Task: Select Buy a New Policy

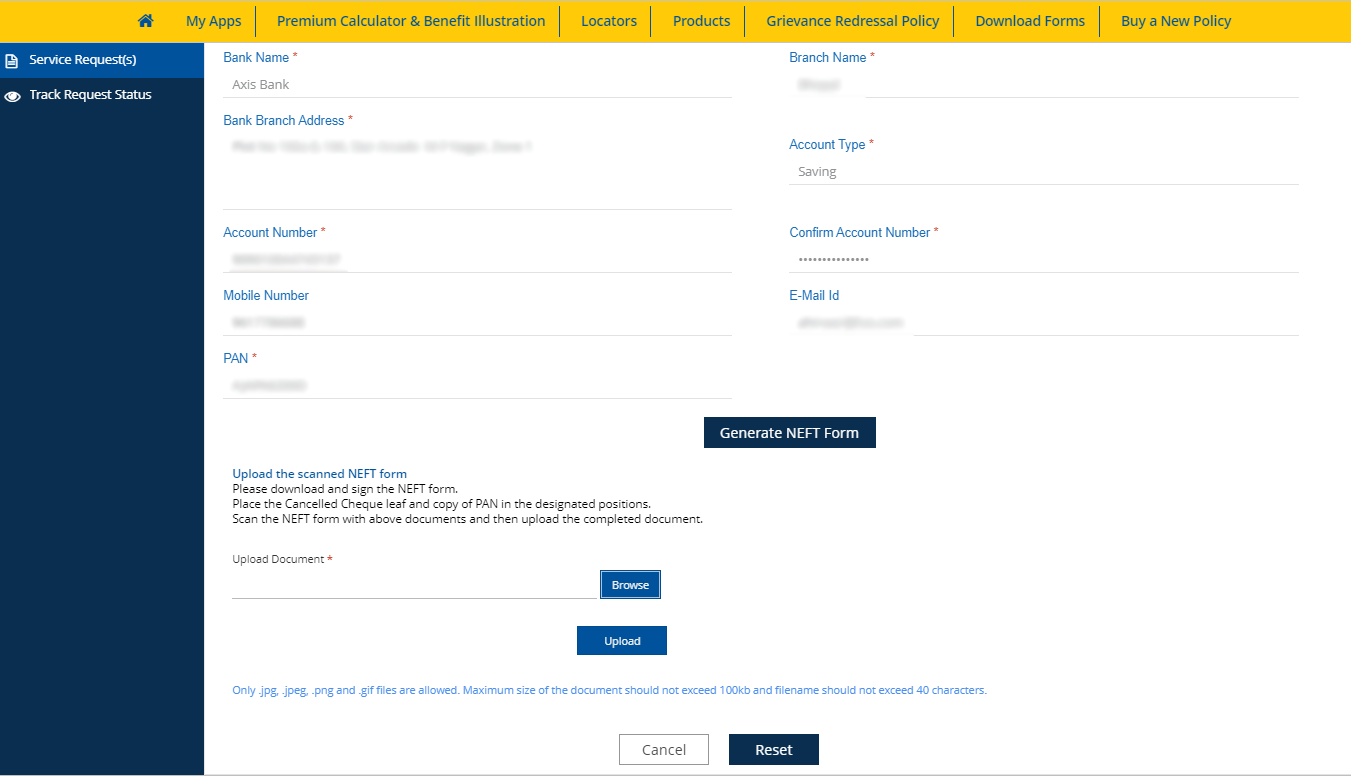Action: 1176,20
